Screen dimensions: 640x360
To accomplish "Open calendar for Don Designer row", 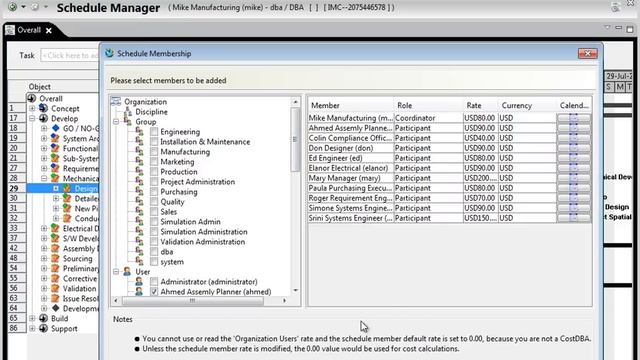I will tap(573, 148).
